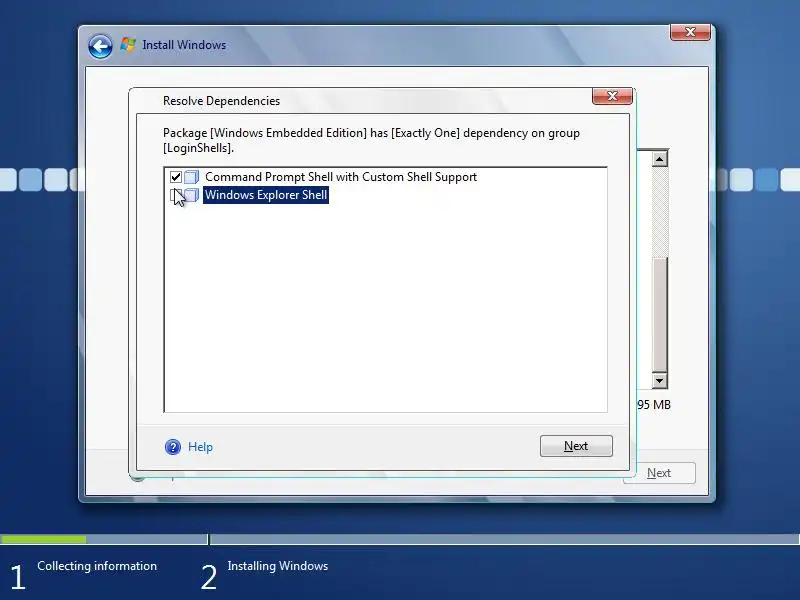Click the Windows flag logo in title bar
Screen dimensions: 800x600
(x=128, y=44)
